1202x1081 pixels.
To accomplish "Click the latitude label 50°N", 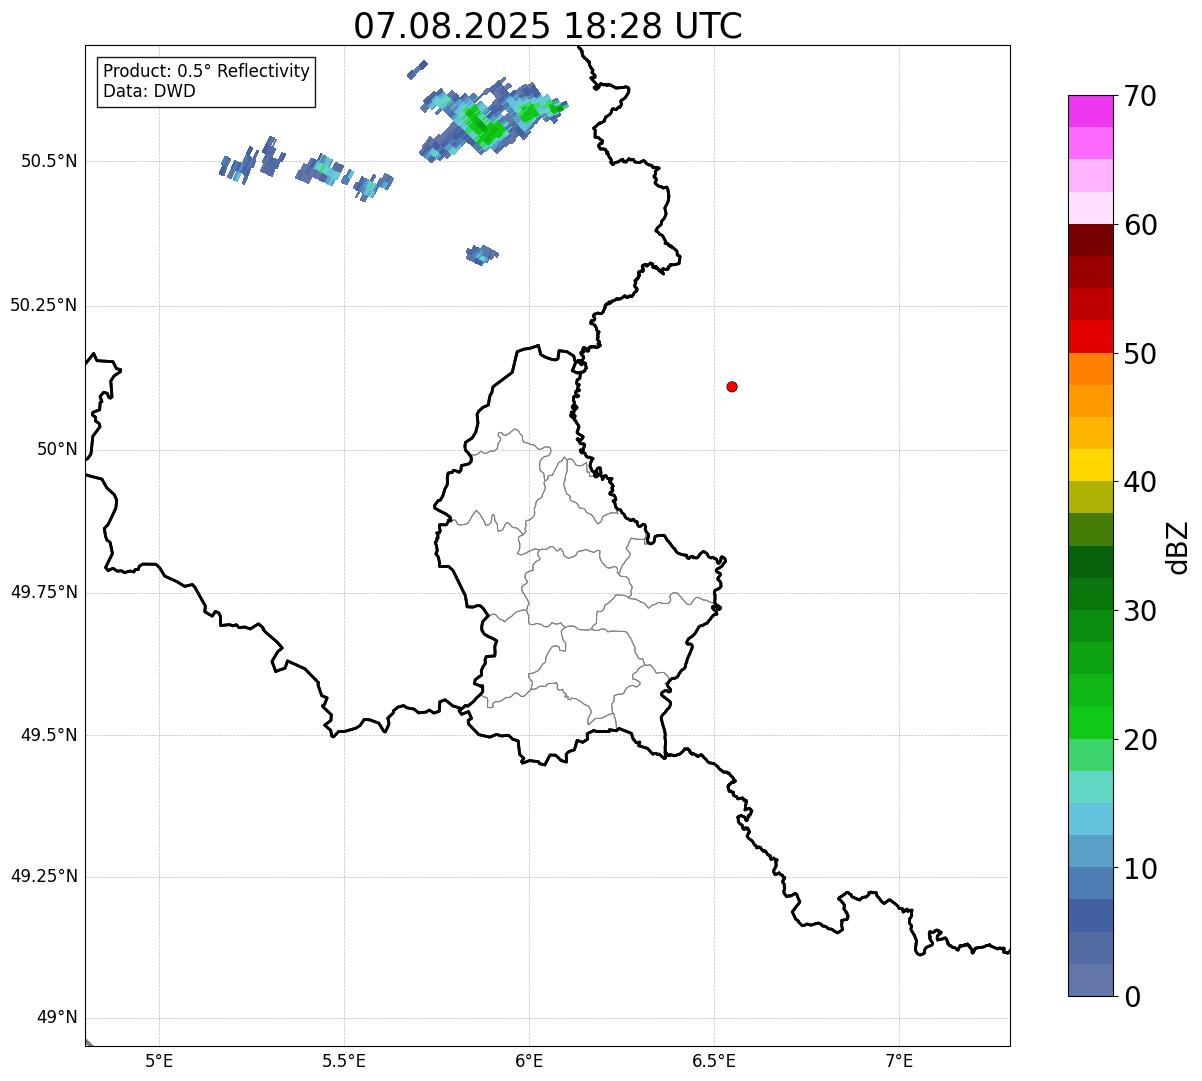I will pyautogui.click(x=57, y=449).
